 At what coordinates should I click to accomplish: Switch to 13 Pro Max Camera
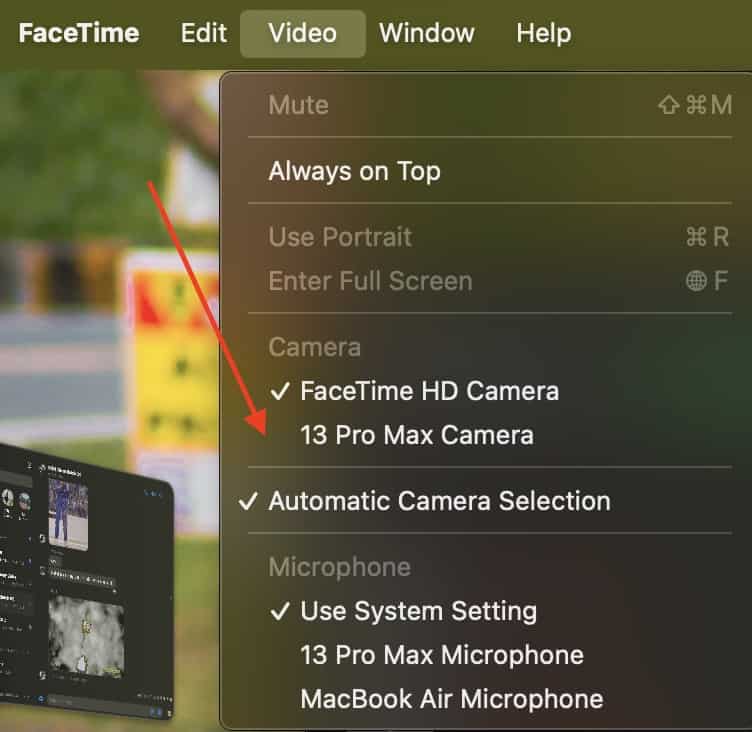[416, 435]
